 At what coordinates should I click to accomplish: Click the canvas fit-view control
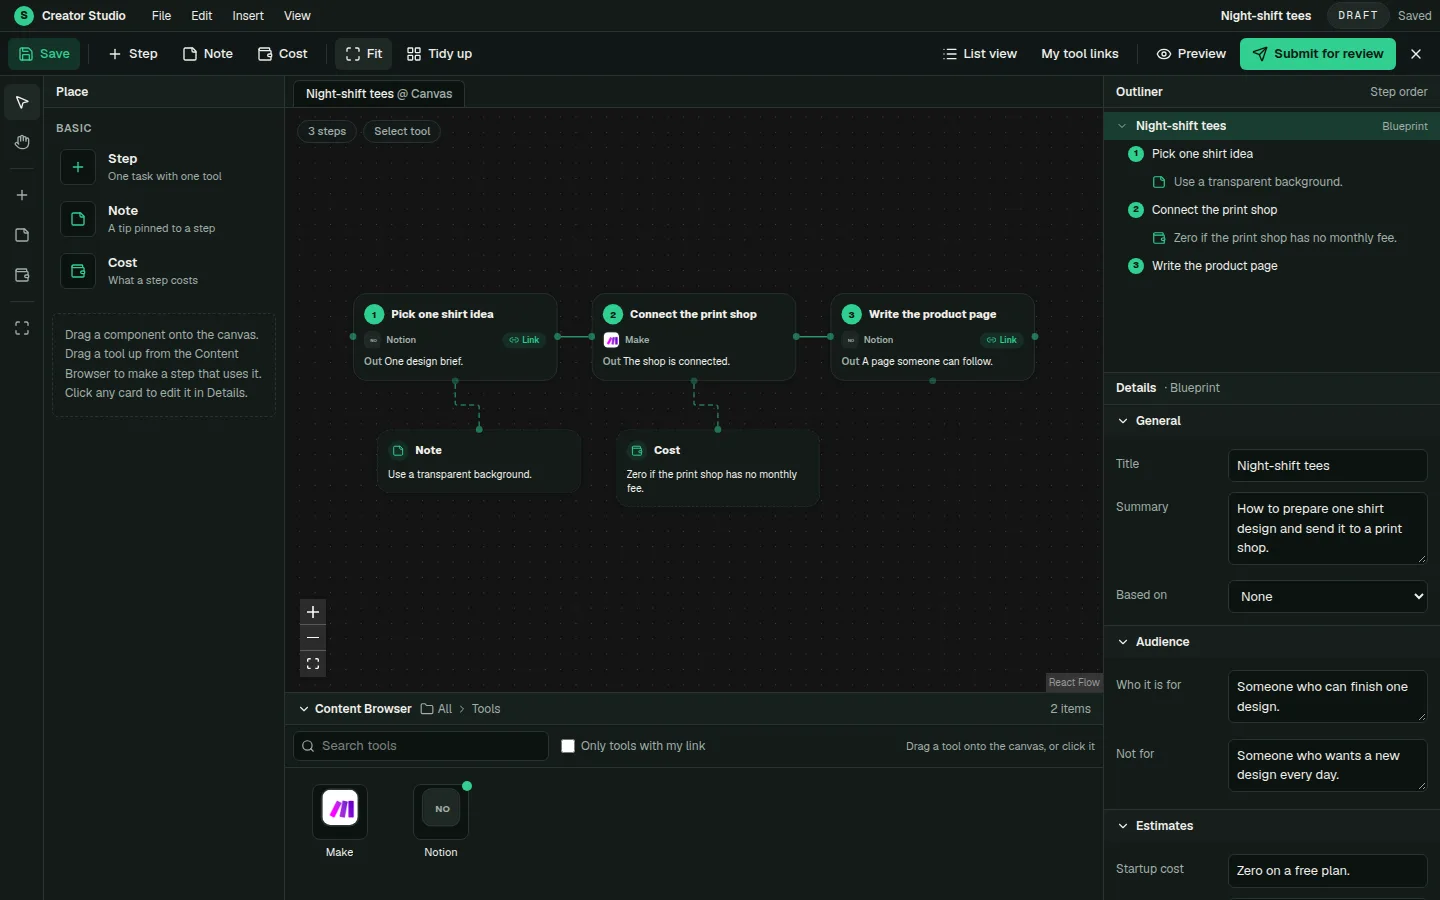[x=313, y=663]
